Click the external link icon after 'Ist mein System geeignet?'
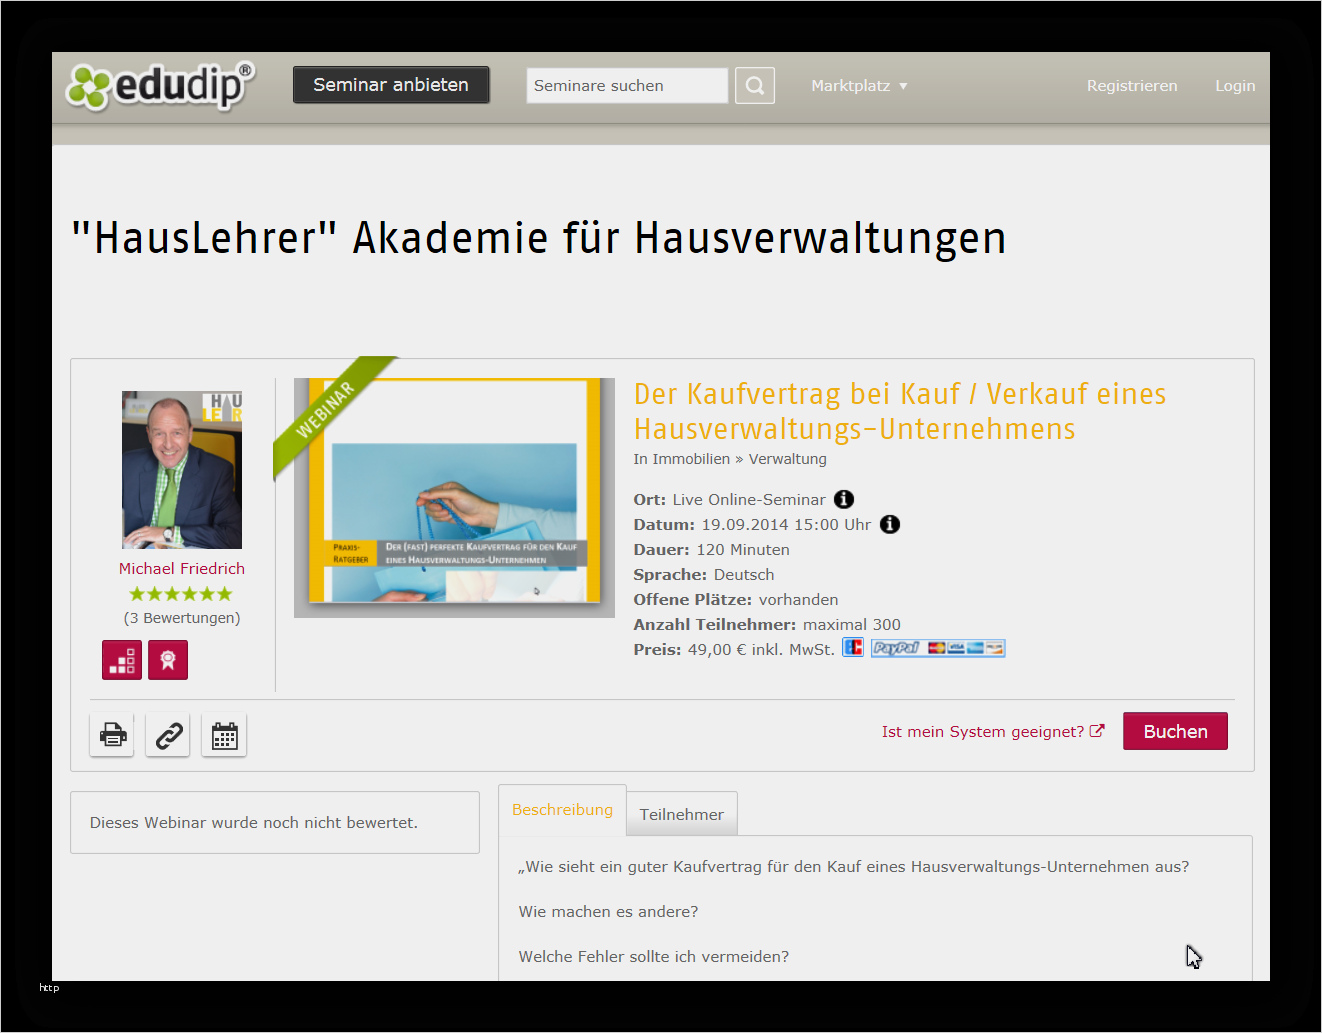 (x=1099, y=730)
